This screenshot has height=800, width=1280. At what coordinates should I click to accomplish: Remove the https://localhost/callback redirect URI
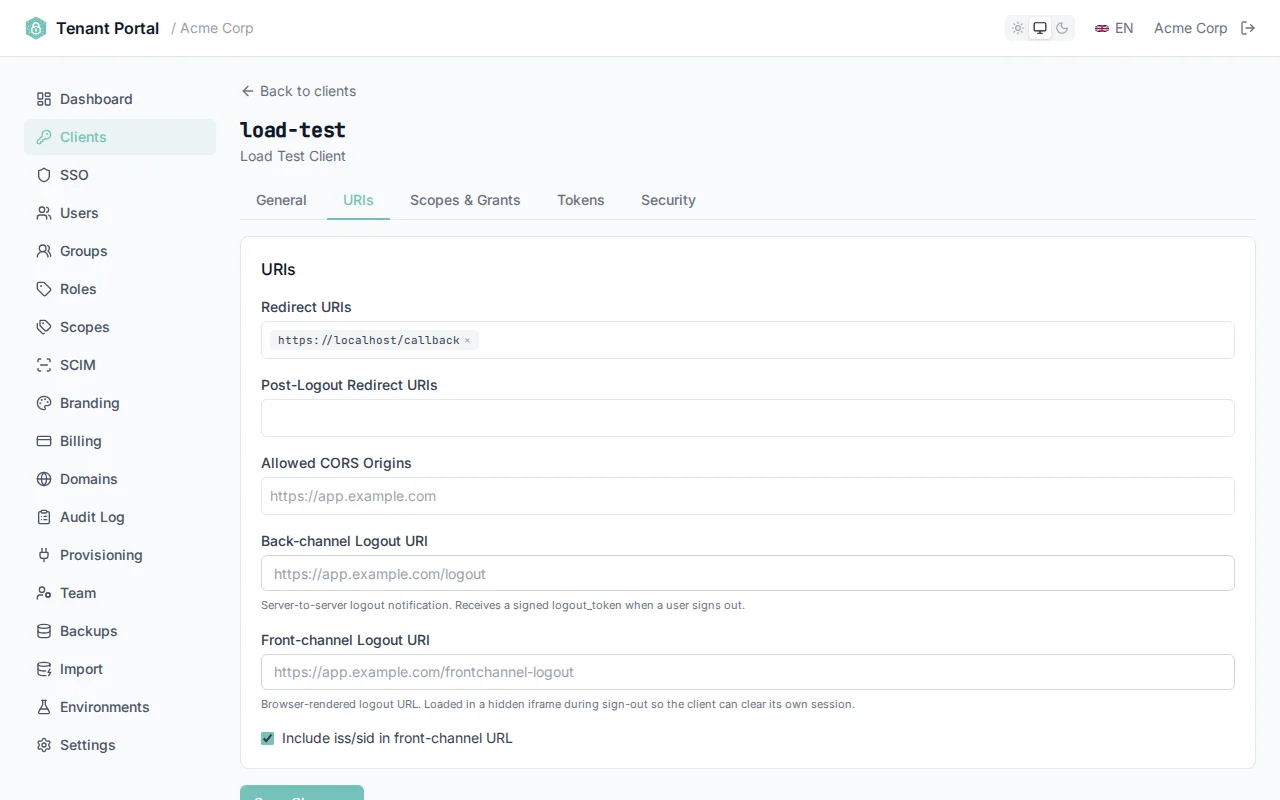tap(467, 341)
